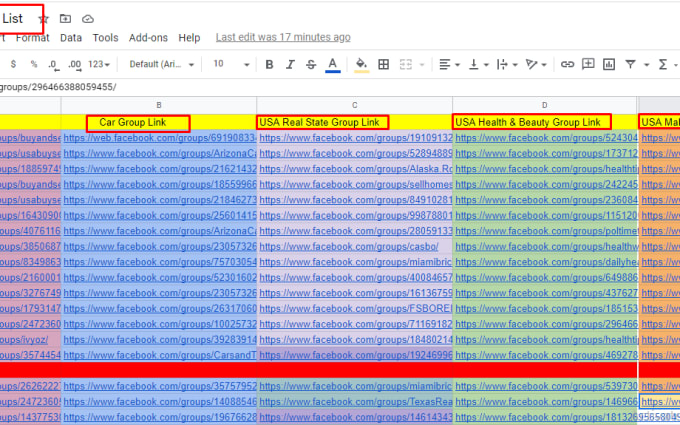Insert a comment via toolbar
The height and width of the screenshot is (425, 680).
pyautogui.click(x=588, y=65)
